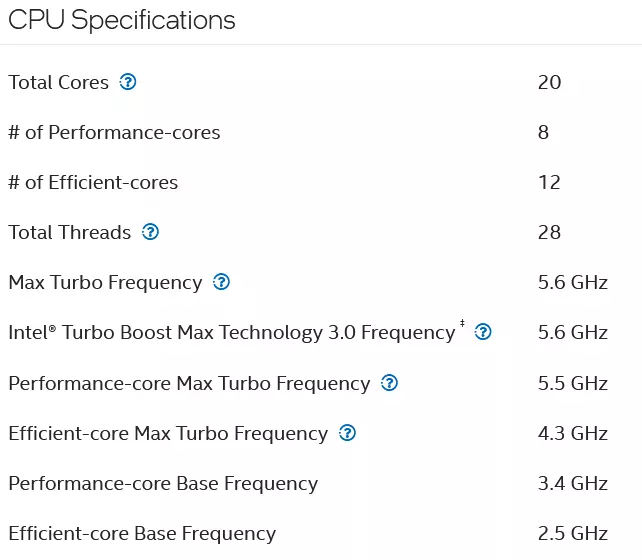The image size is (642, 560).
Task: Click the CPU Specifications heading
Action: 122,20
